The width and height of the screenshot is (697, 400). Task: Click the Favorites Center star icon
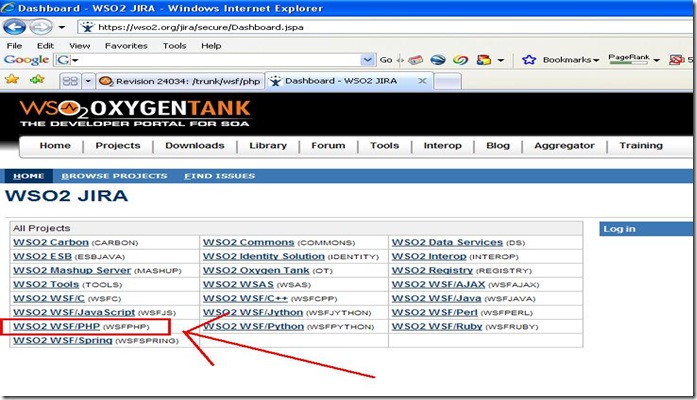click(x=12, y=79)
